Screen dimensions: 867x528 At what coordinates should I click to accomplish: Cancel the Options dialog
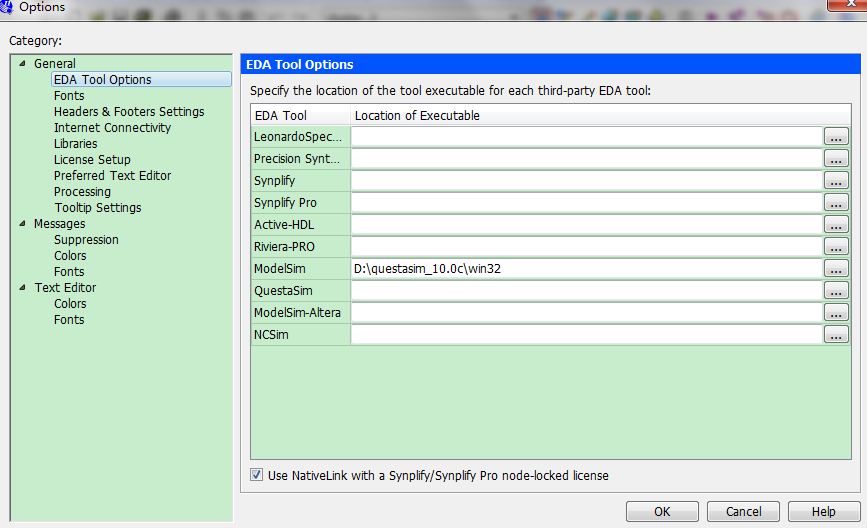(x=743, y=511)
